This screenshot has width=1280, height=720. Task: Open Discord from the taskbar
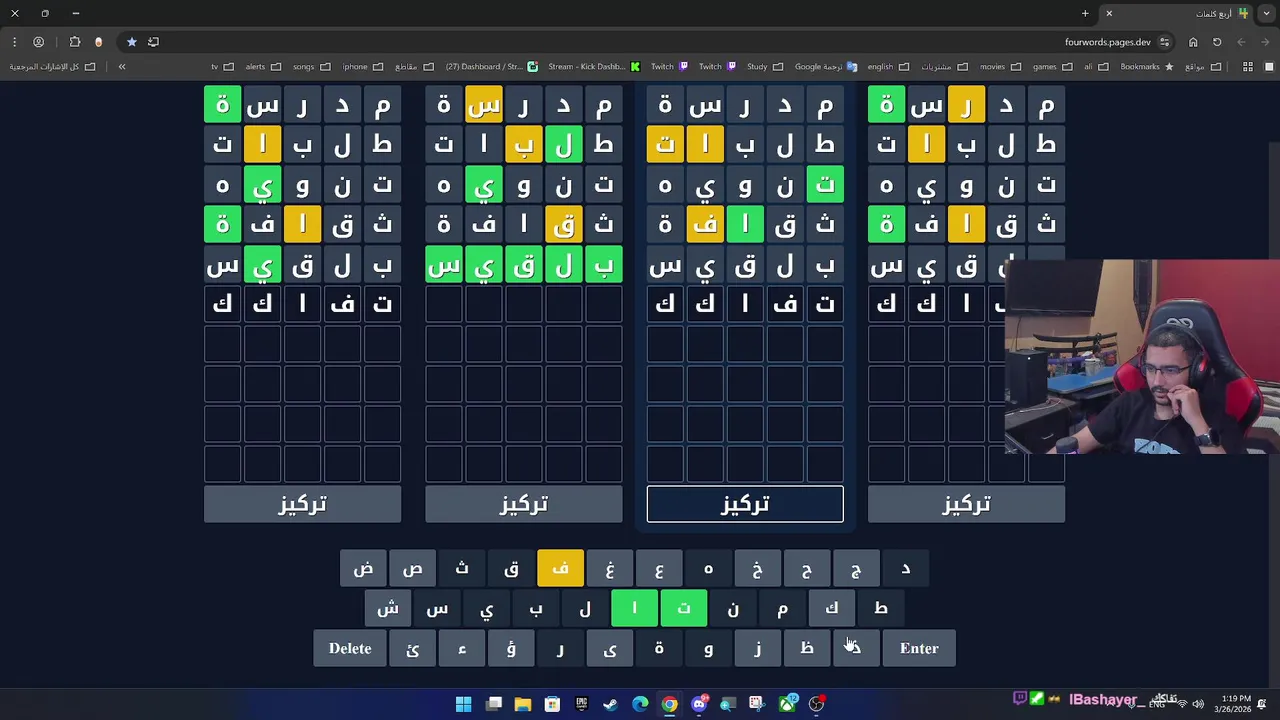coord(699,704)
